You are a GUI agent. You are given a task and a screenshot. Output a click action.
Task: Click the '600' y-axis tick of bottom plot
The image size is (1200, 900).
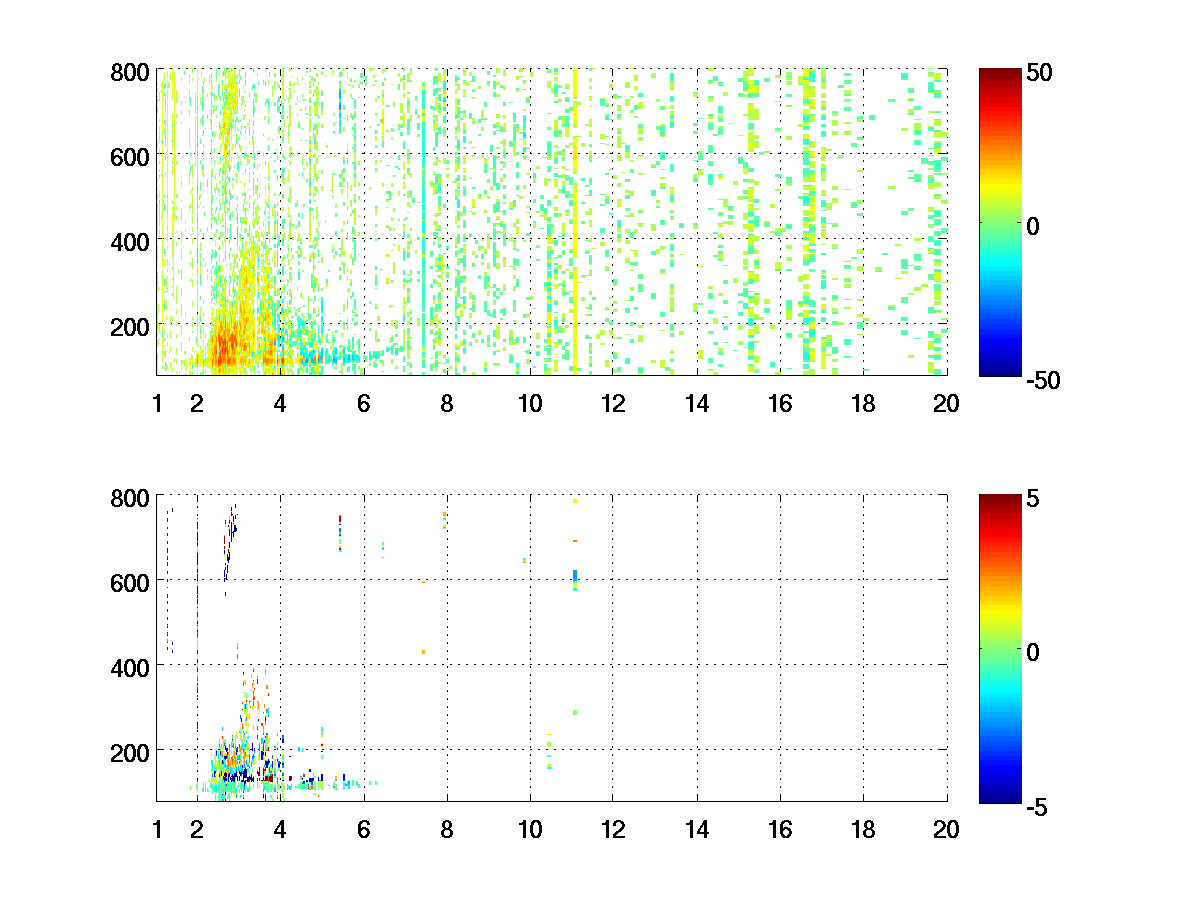(130, 581)
